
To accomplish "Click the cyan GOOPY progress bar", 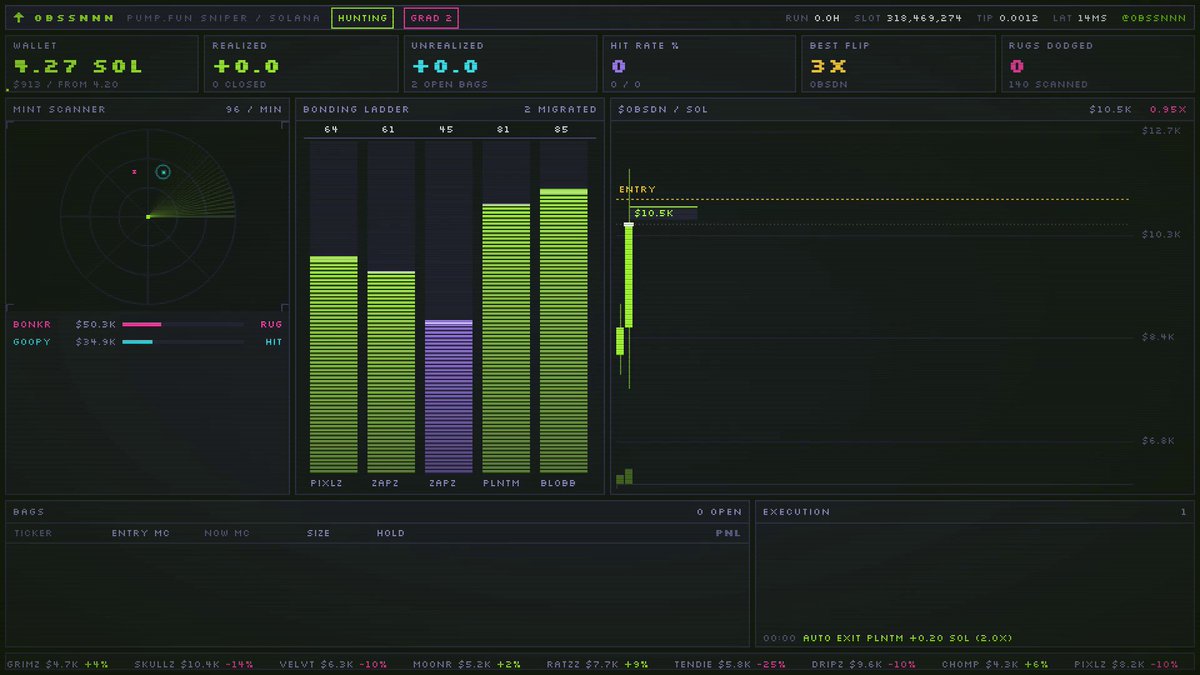I will [138, 342].
